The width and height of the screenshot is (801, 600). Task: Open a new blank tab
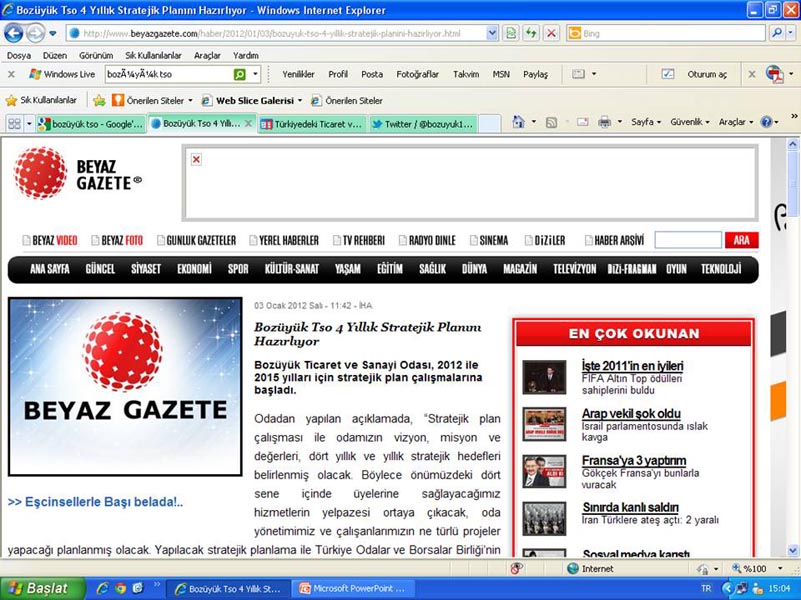point(489,124)
